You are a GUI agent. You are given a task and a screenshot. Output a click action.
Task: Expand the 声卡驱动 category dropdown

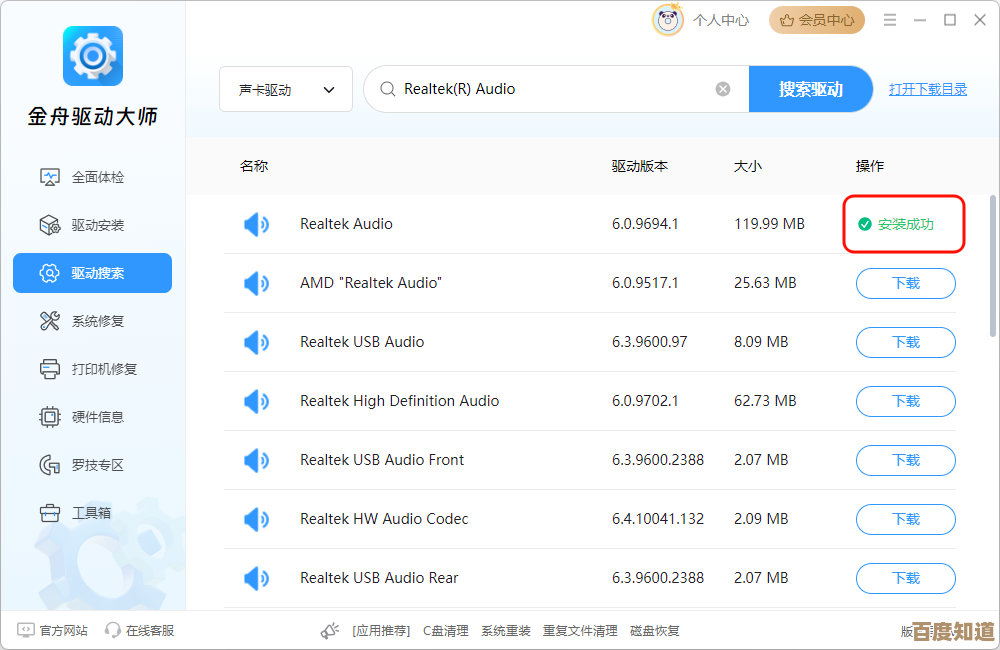click(286, 89)
